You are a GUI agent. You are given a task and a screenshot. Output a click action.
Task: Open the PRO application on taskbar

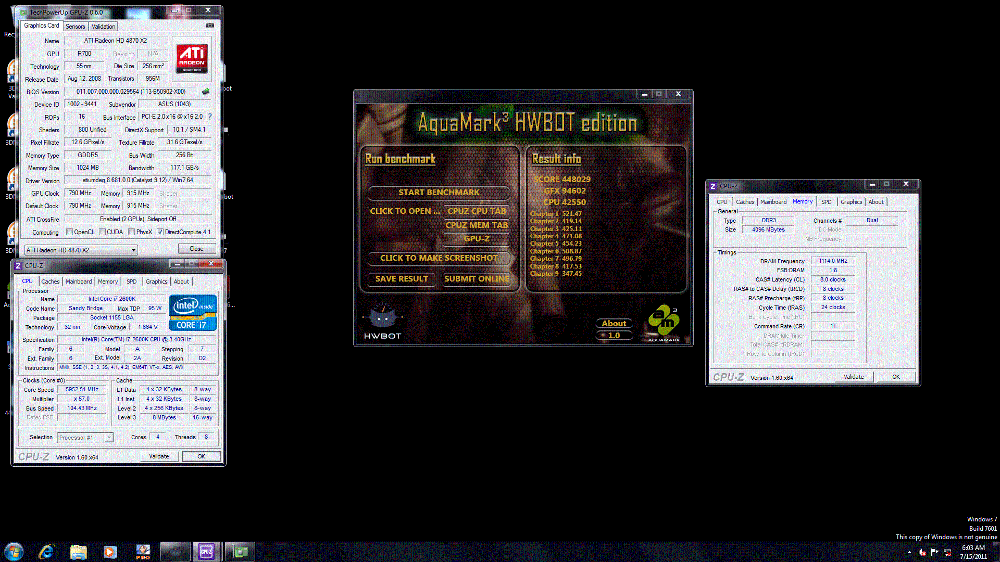(x=143, y=552)
